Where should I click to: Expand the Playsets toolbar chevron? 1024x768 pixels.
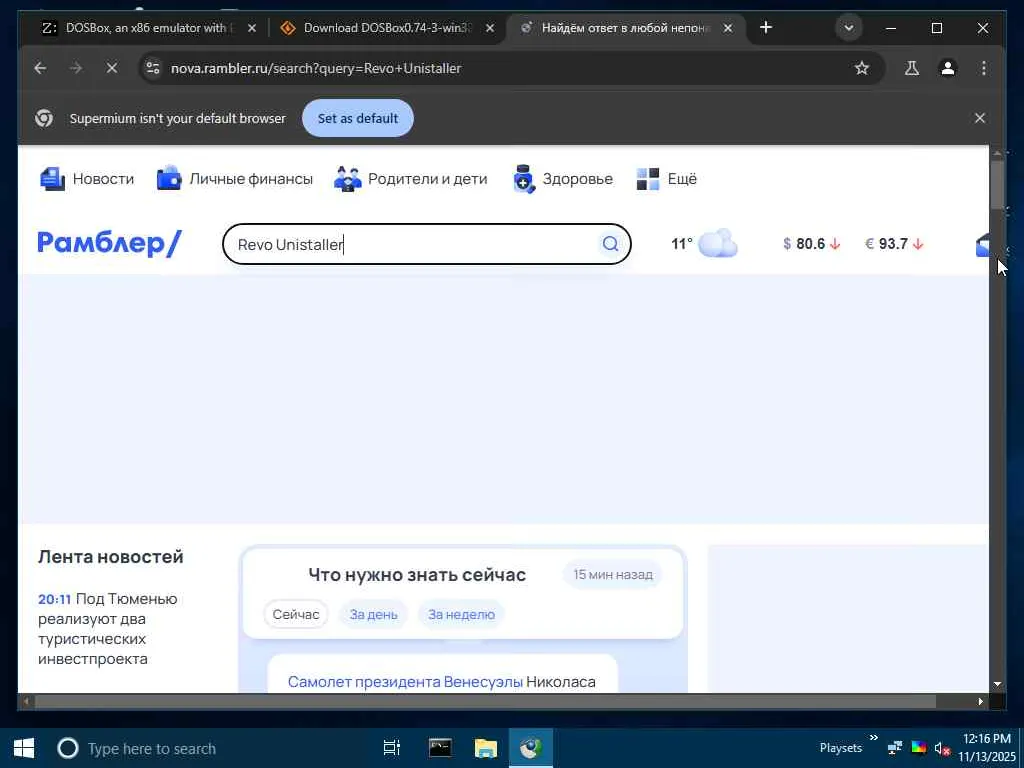point(873,738)
